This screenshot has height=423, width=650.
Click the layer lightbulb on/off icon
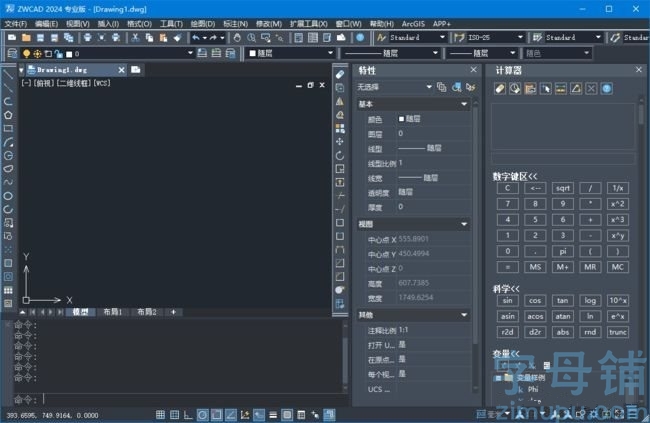tap(25, 53)
